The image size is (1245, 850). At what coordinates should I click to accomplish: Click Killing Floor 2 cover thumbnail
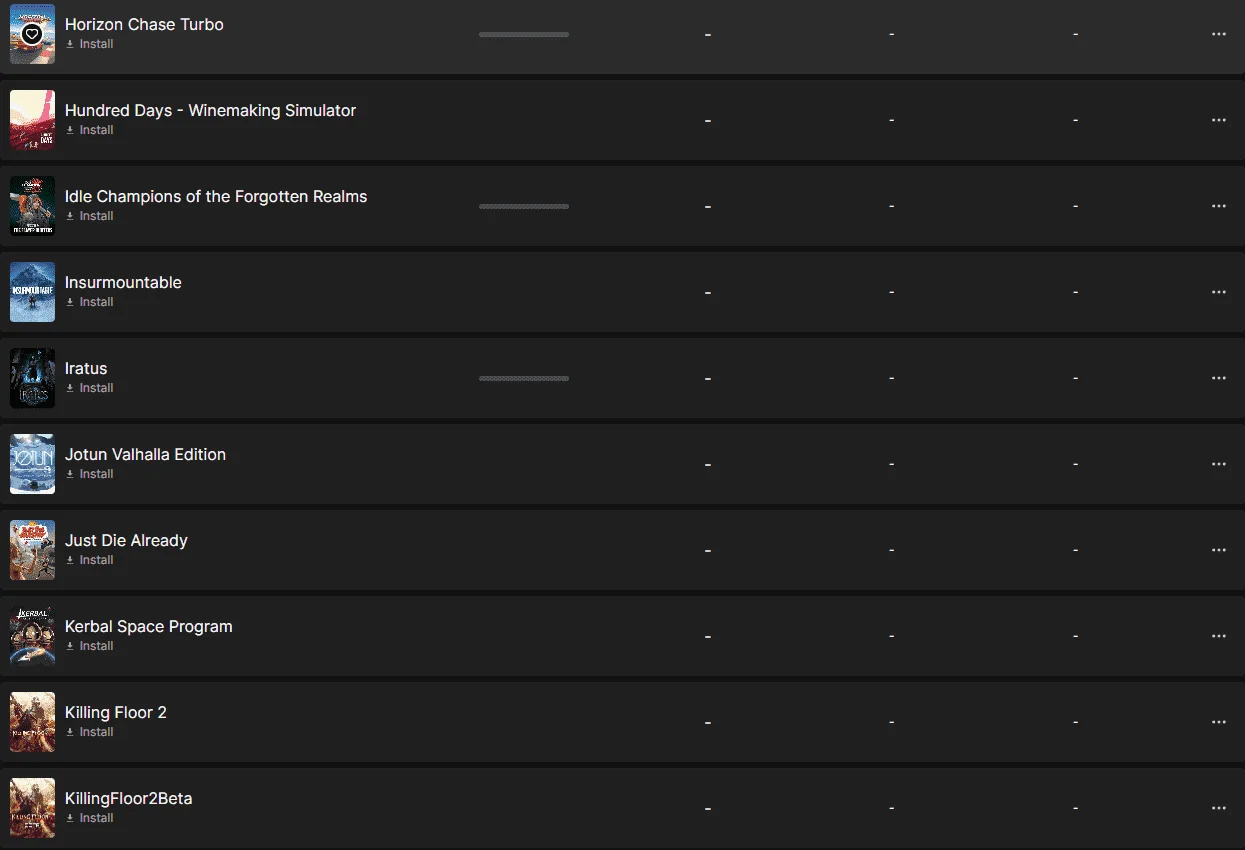click(32, 722)
